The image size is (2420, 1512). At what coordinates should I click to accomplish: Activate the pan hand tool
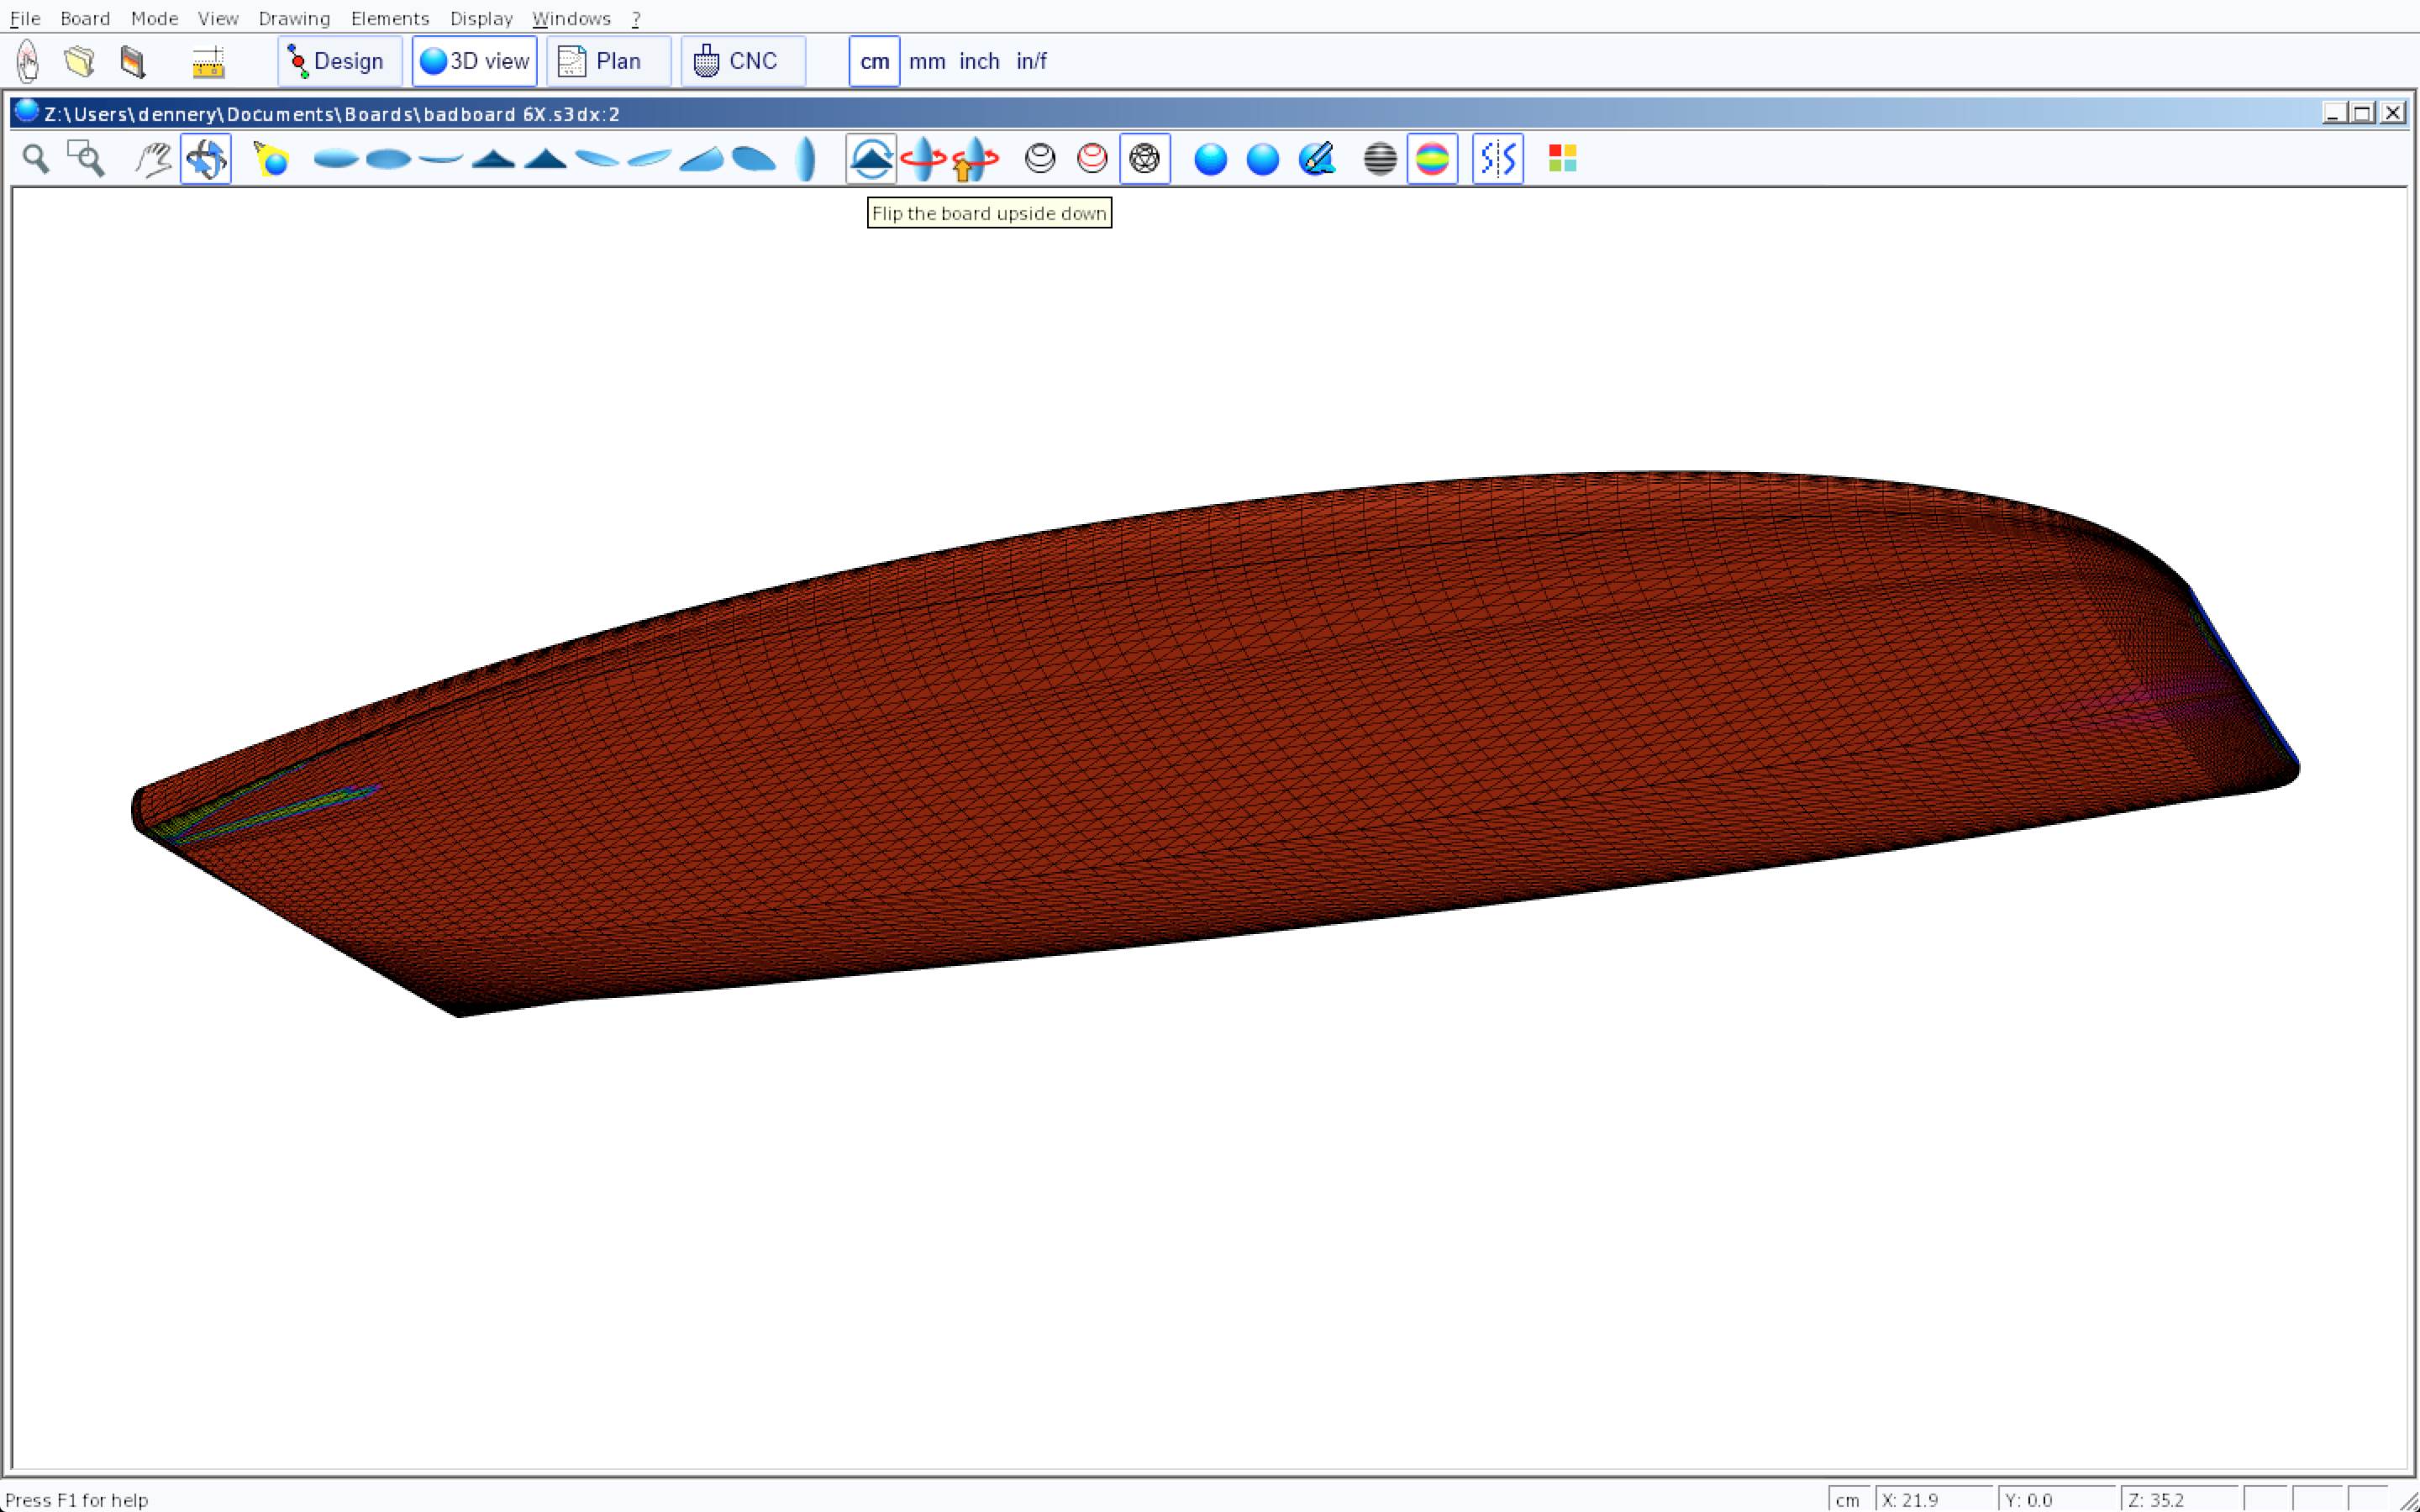[153, 159]
